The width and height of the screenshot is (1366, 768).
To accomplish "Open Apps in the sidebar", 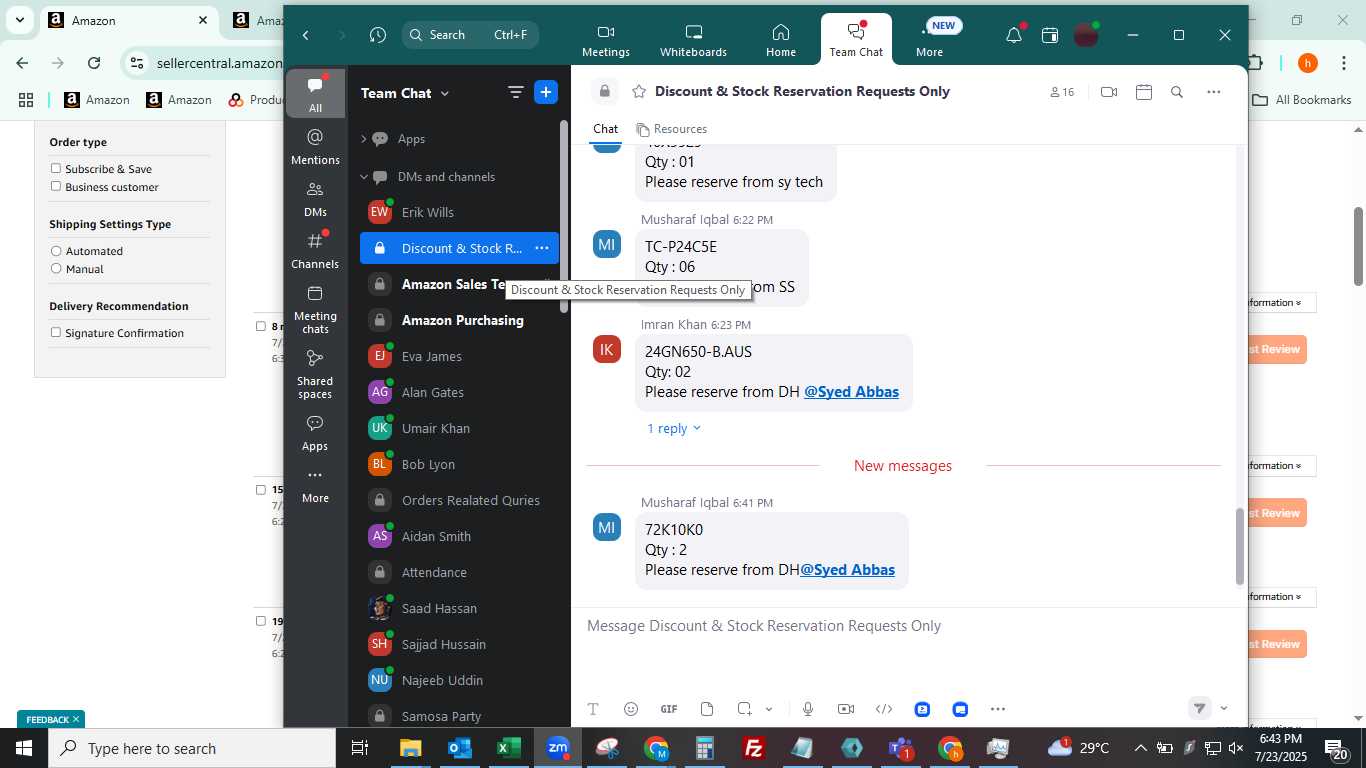I will pyautogui.click(x=315, y=433).
